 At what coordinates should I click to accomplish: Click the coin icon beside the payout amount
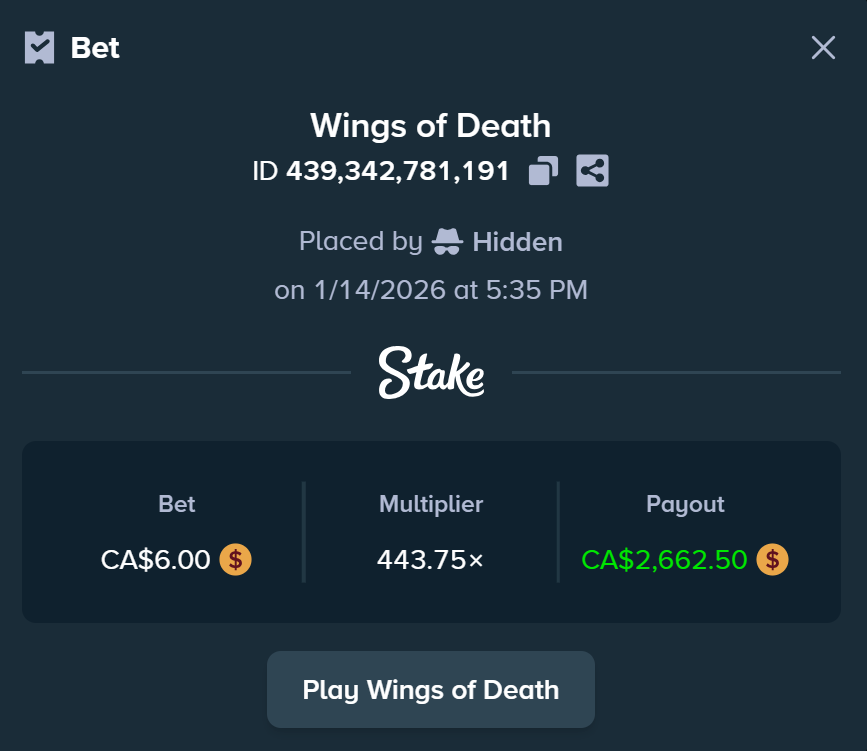click(x=772, y=559)
